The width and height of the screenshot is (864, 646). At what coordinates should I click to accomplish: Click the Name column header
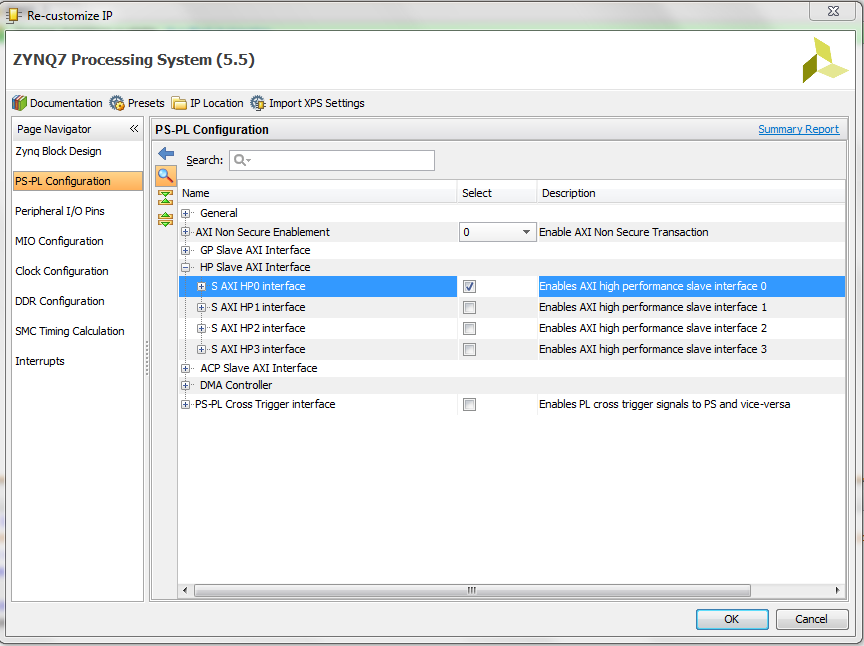317,193
